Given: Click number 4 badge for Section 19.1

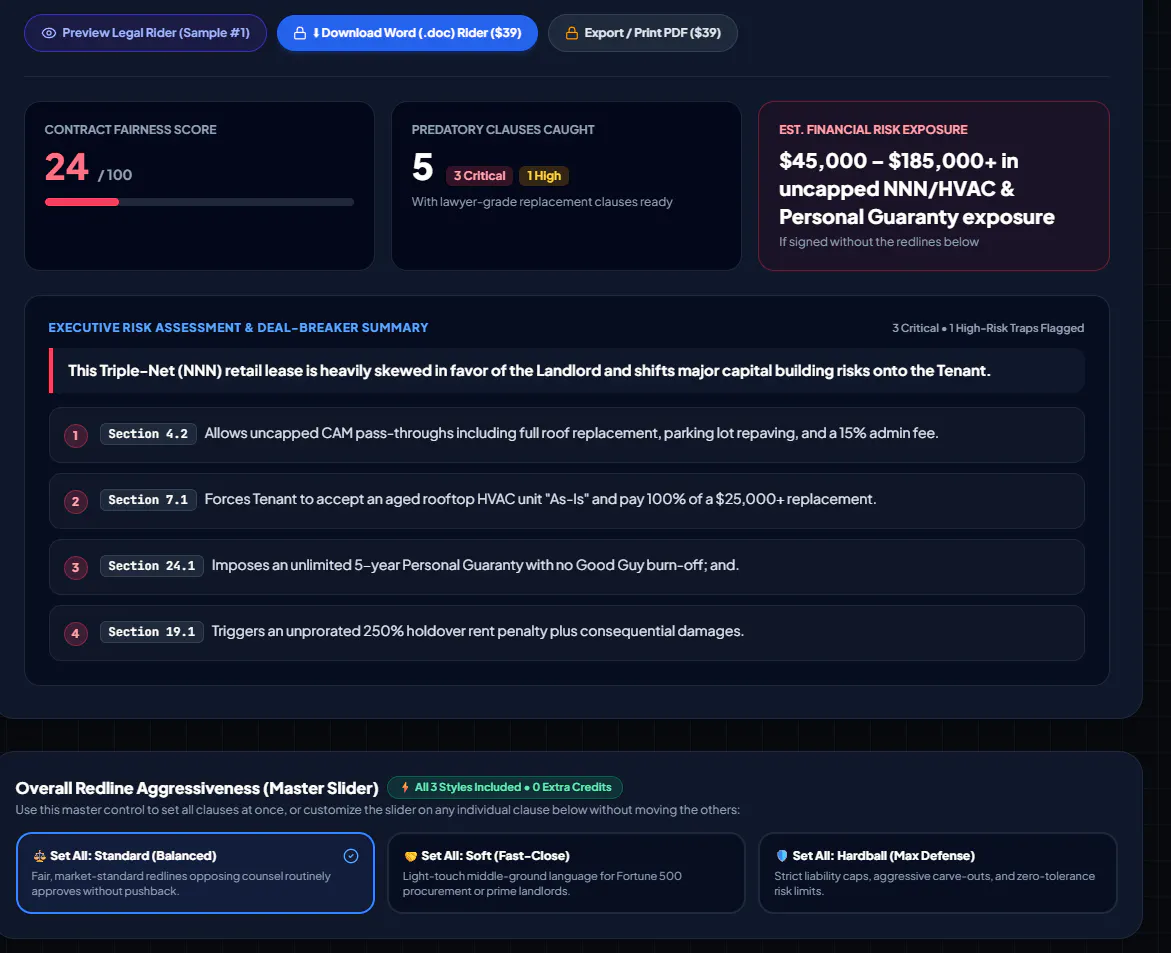Looking at the screenshot, I should (75, 633).
